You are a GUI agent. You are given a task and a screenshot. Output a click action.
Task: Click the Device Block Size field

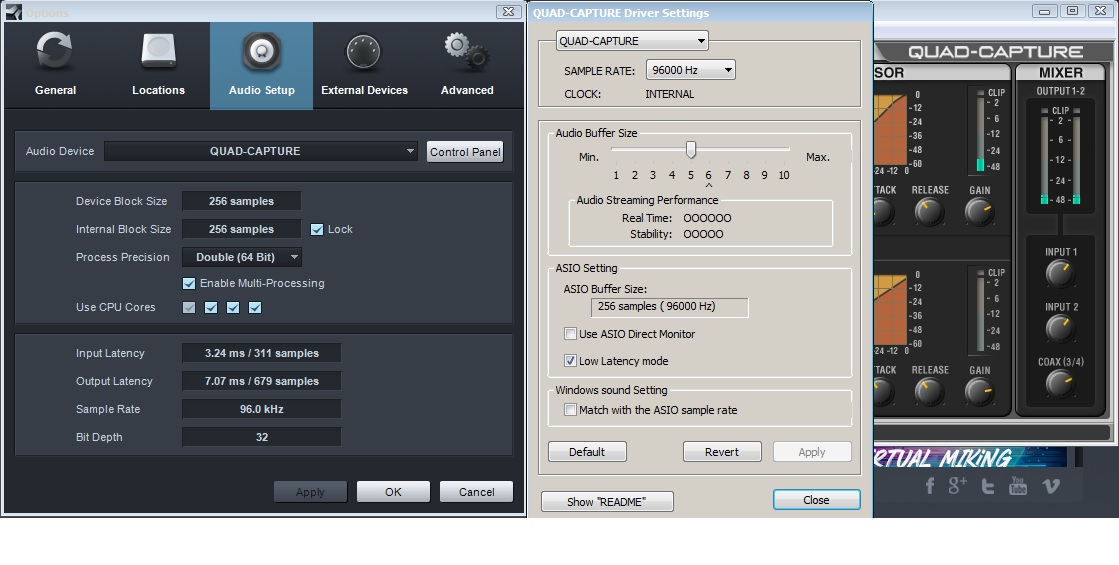(241, 201)
